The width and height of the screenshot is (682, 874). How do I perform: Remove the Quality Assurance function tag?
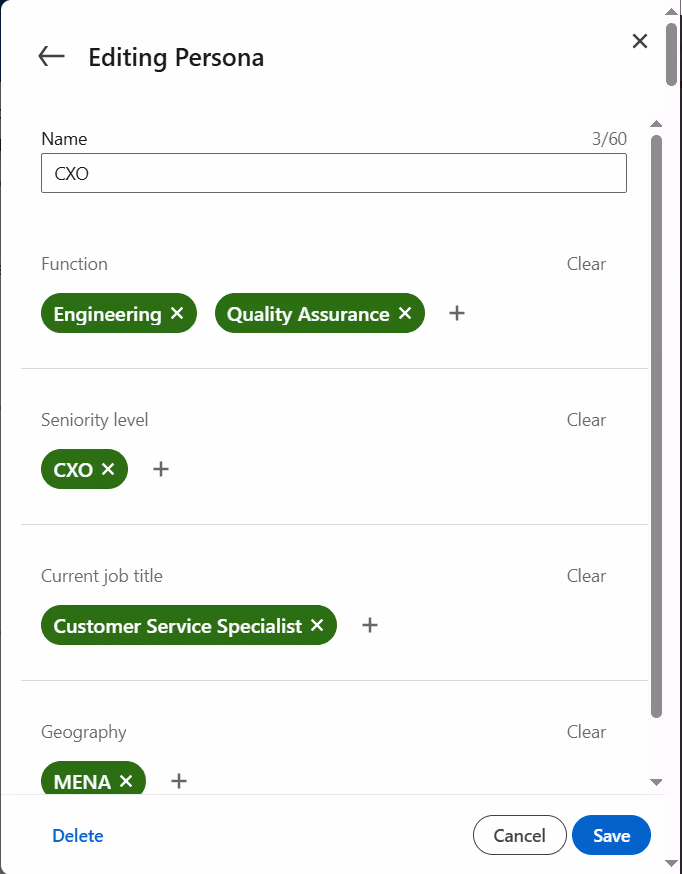[405, 313]
